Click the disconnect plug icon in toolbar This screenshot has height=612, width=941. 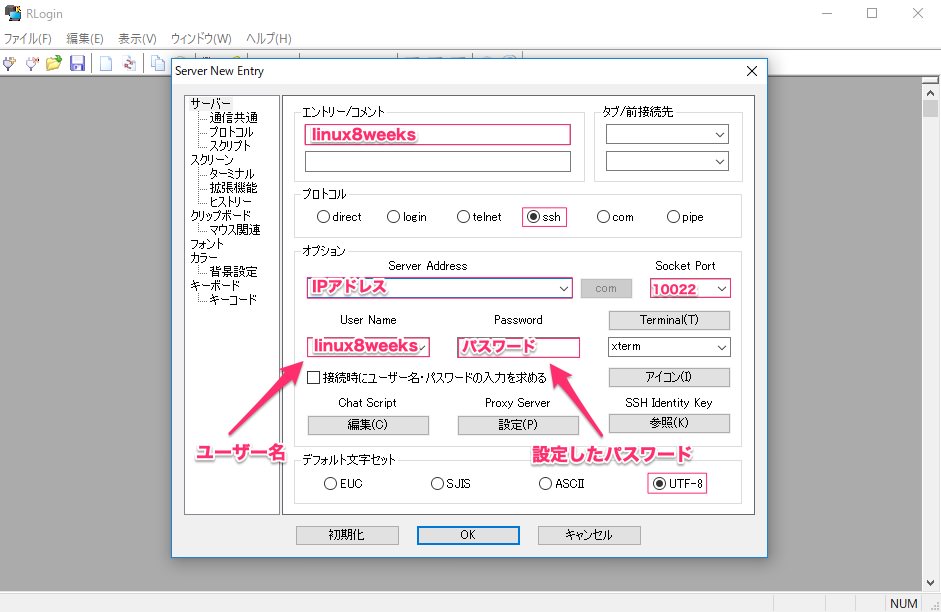[31, 63]
